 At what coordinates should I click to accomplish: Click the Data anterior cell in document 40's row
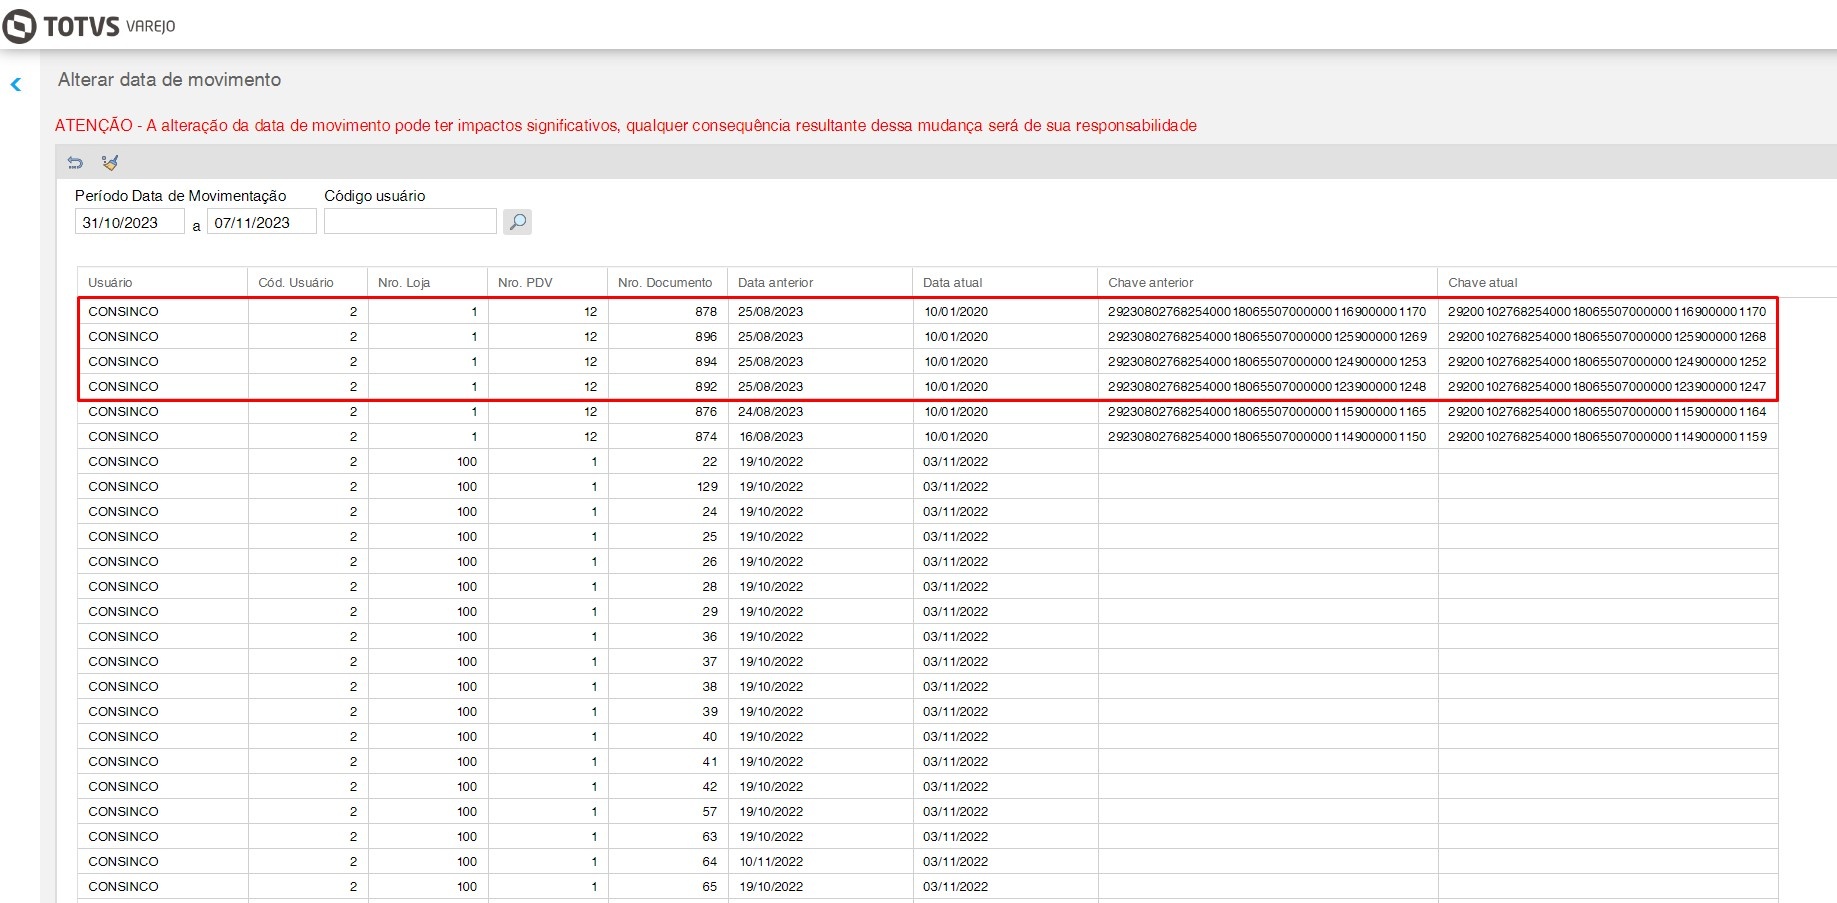tap(820, 736)
